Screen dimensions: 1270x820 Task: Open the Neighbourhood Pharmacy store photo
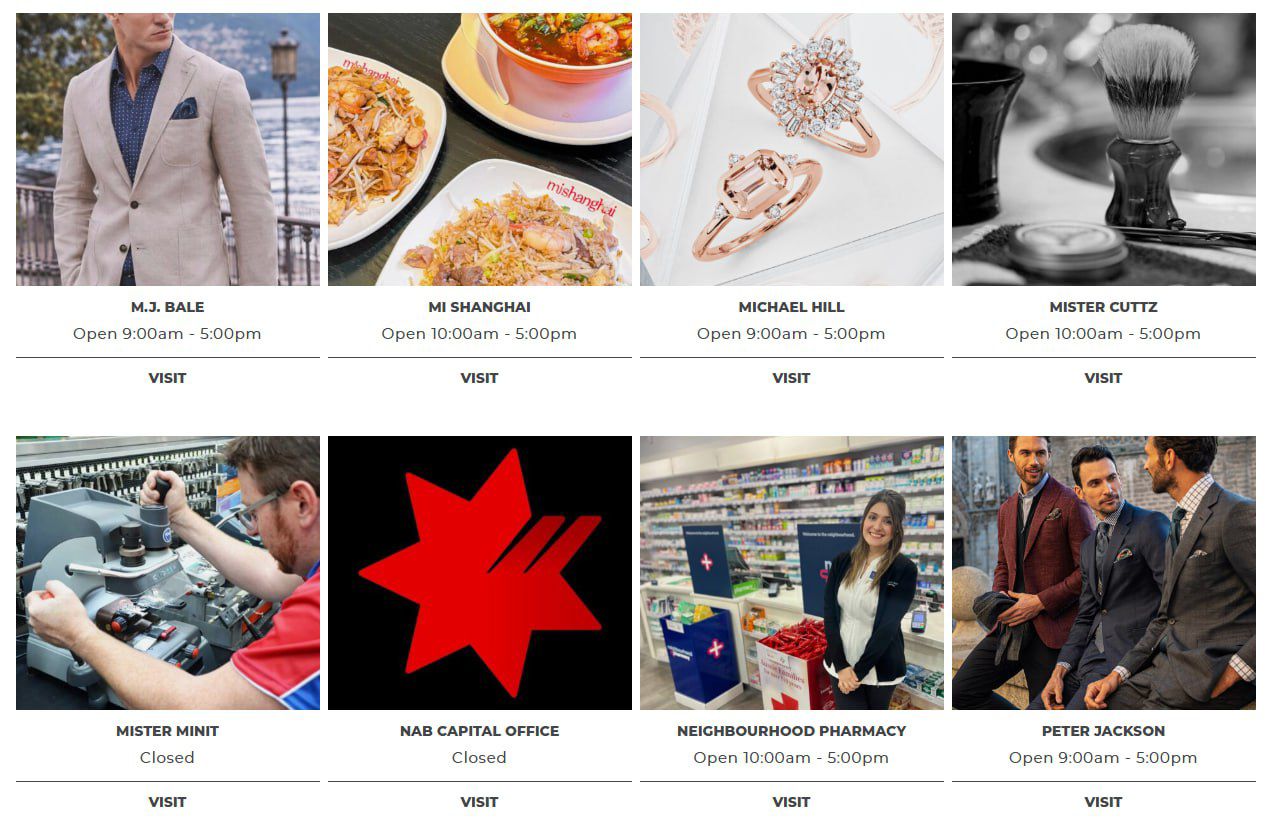(x=792, y=573)
